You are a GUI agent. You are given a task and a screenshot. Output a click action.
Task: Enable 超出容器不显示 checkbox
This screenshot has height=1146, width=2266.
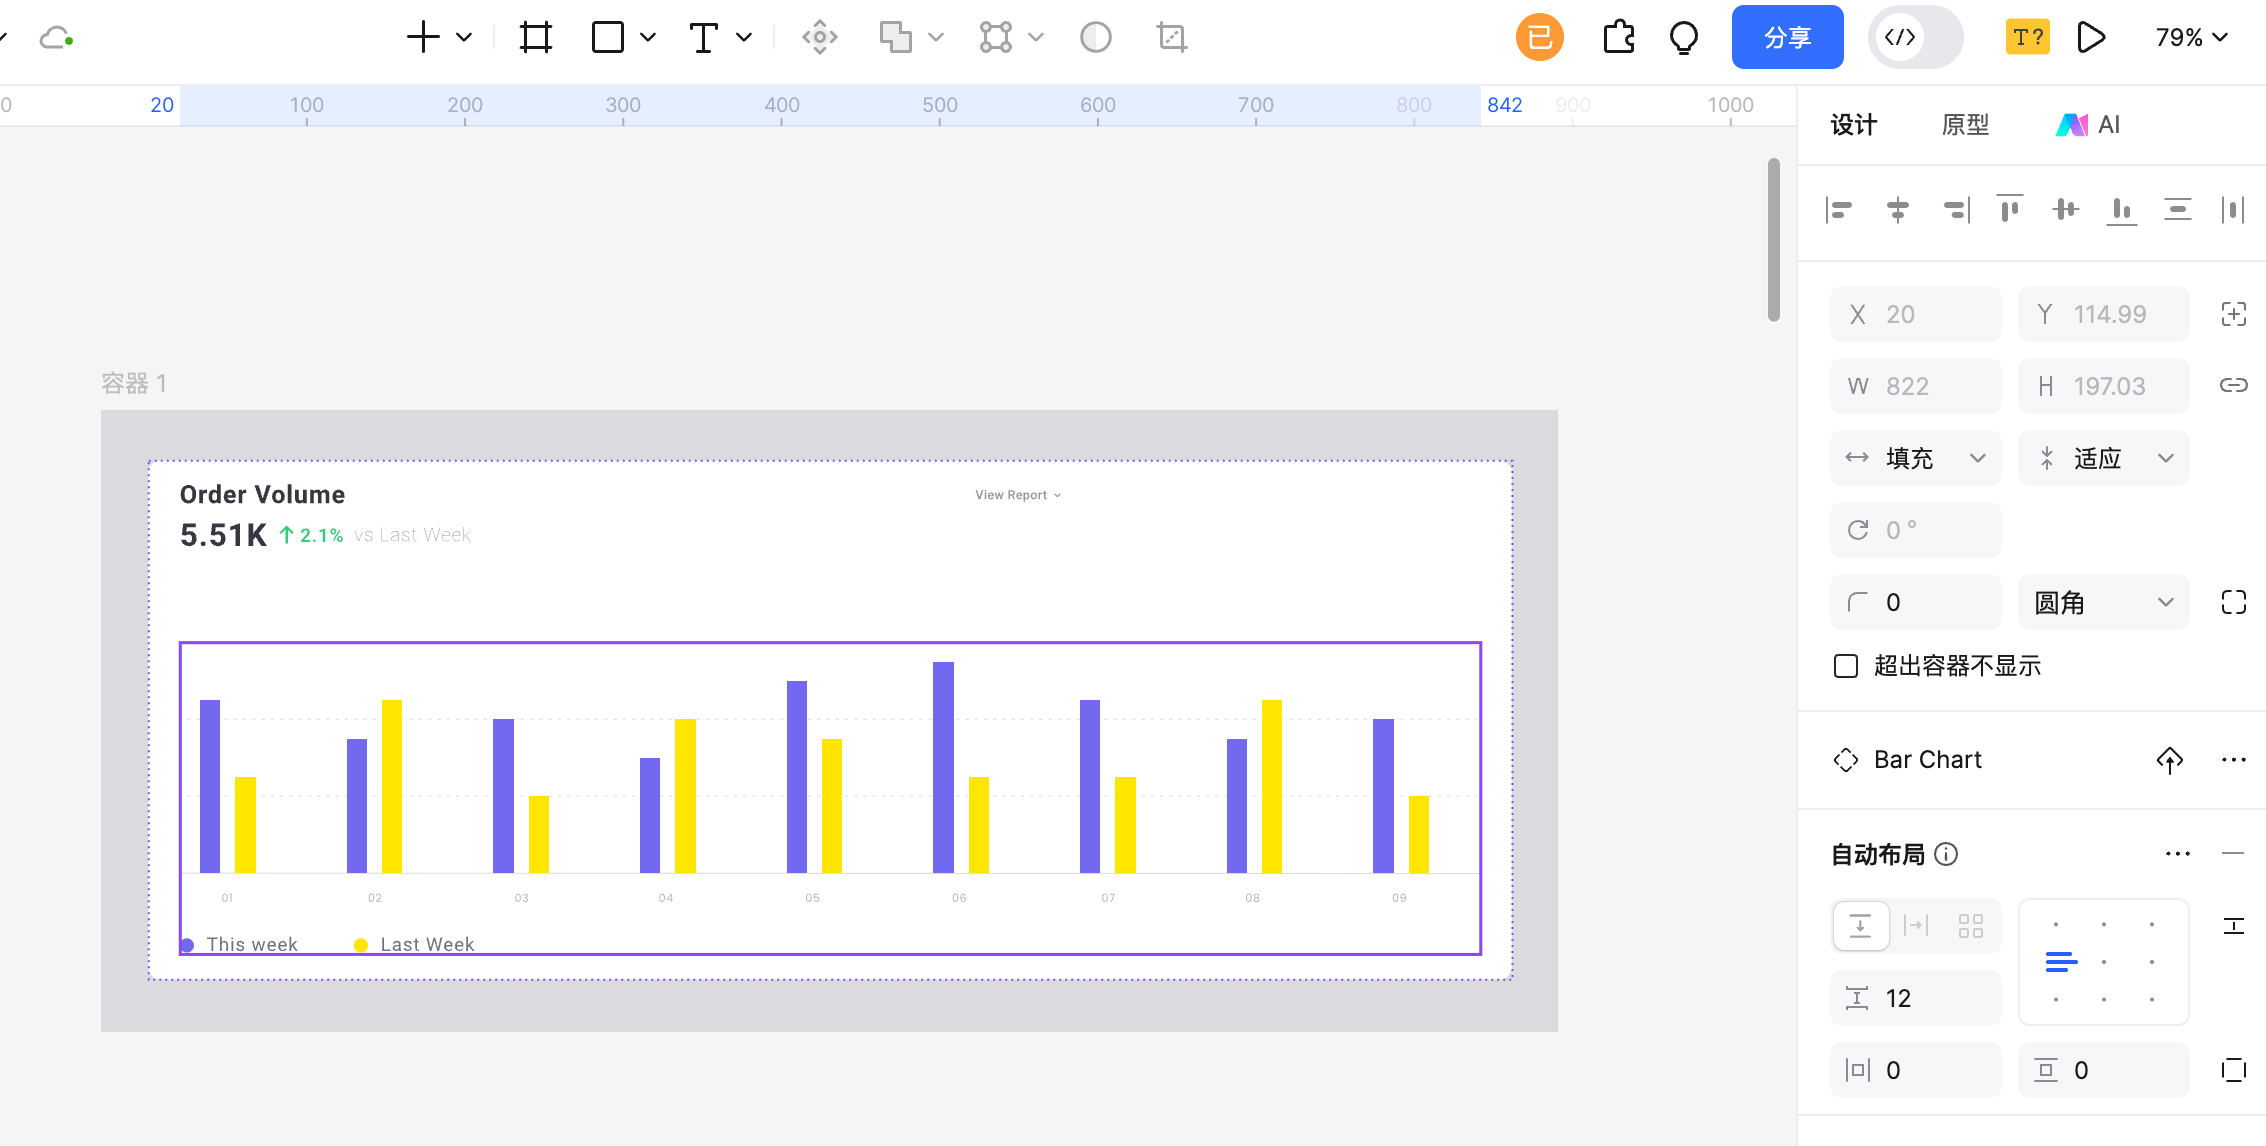click(x=1846, y=666)
